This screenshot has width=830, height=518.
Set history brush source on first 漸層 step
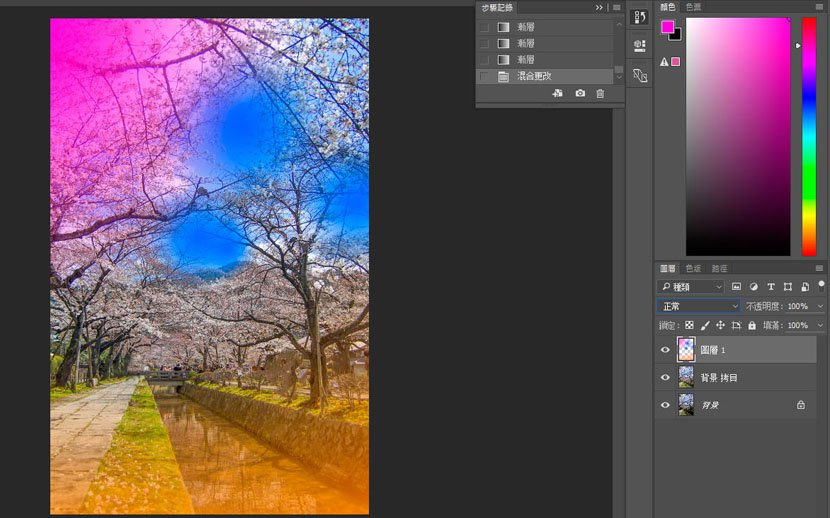coord(484,27)
